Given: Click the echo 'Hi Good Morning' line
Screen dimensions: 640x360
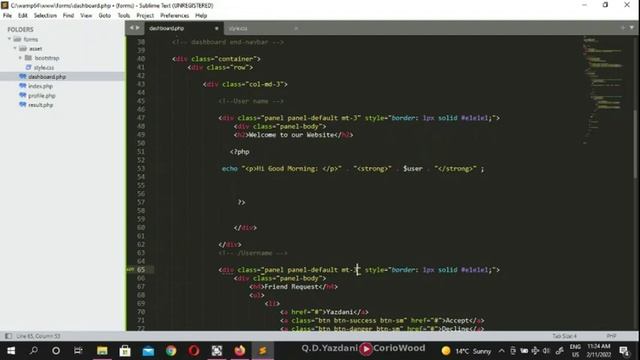Looking at the screenshot, I should click(353, 169).
